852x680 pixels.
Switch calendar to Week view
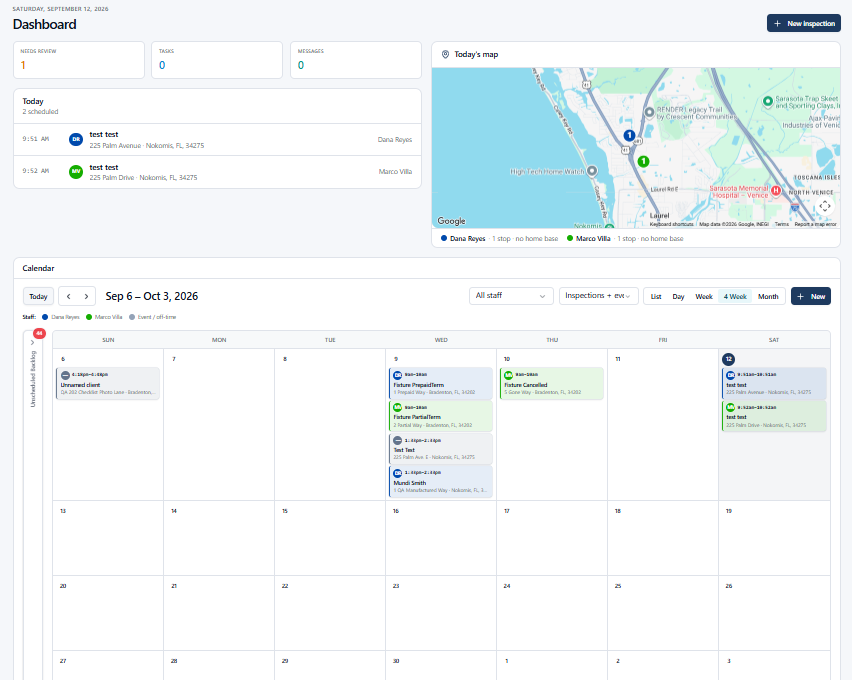(704, 296)
